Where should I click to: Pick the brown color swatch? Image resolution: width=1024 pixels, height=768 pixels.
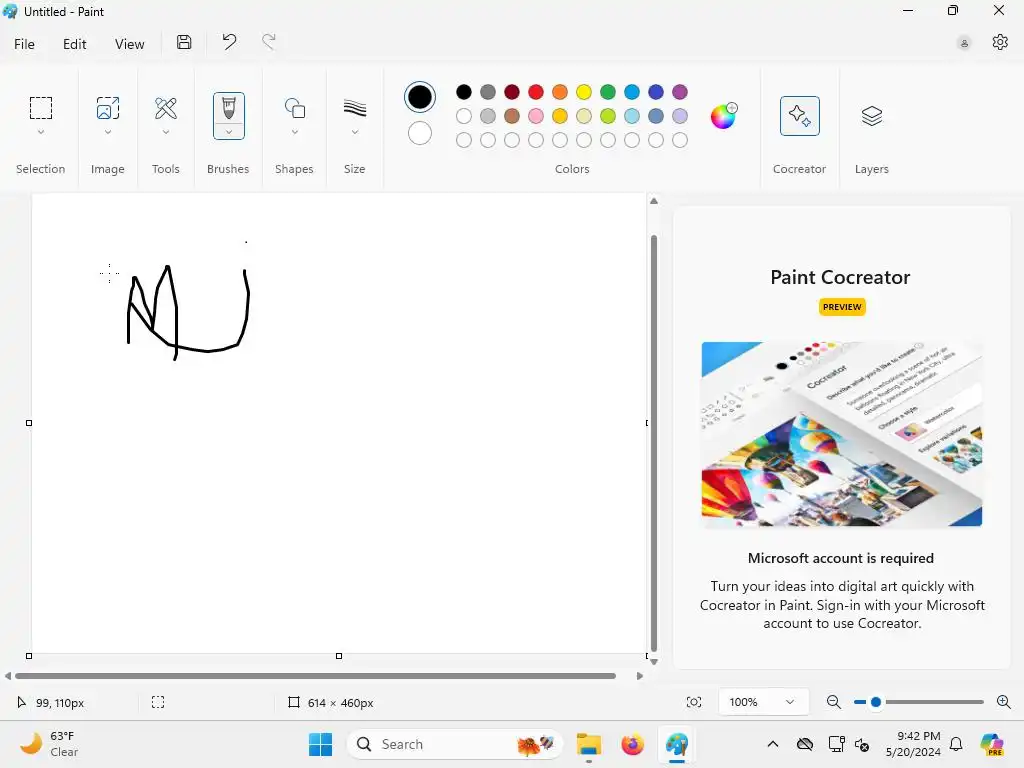coord(512,116)
